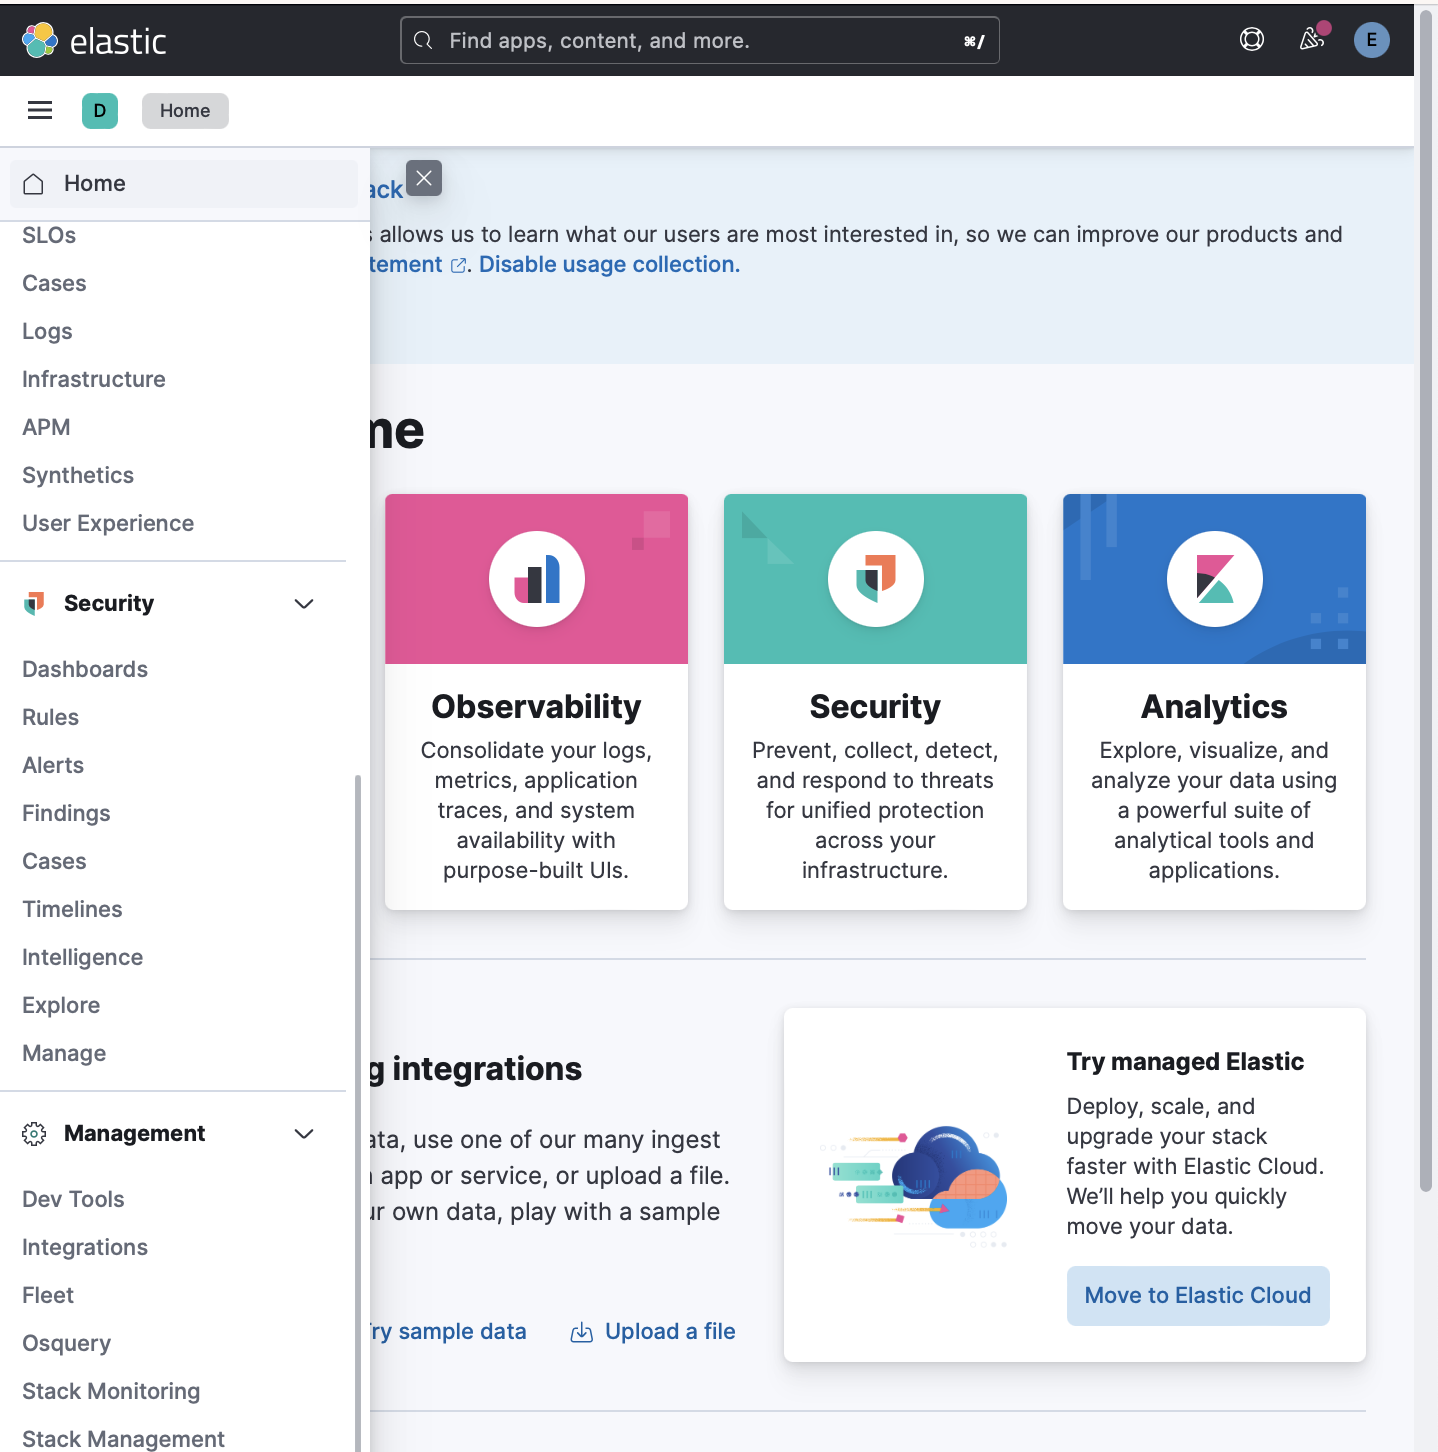
Task: Open the help menu lifebuoy icon
Action: 1251,40
